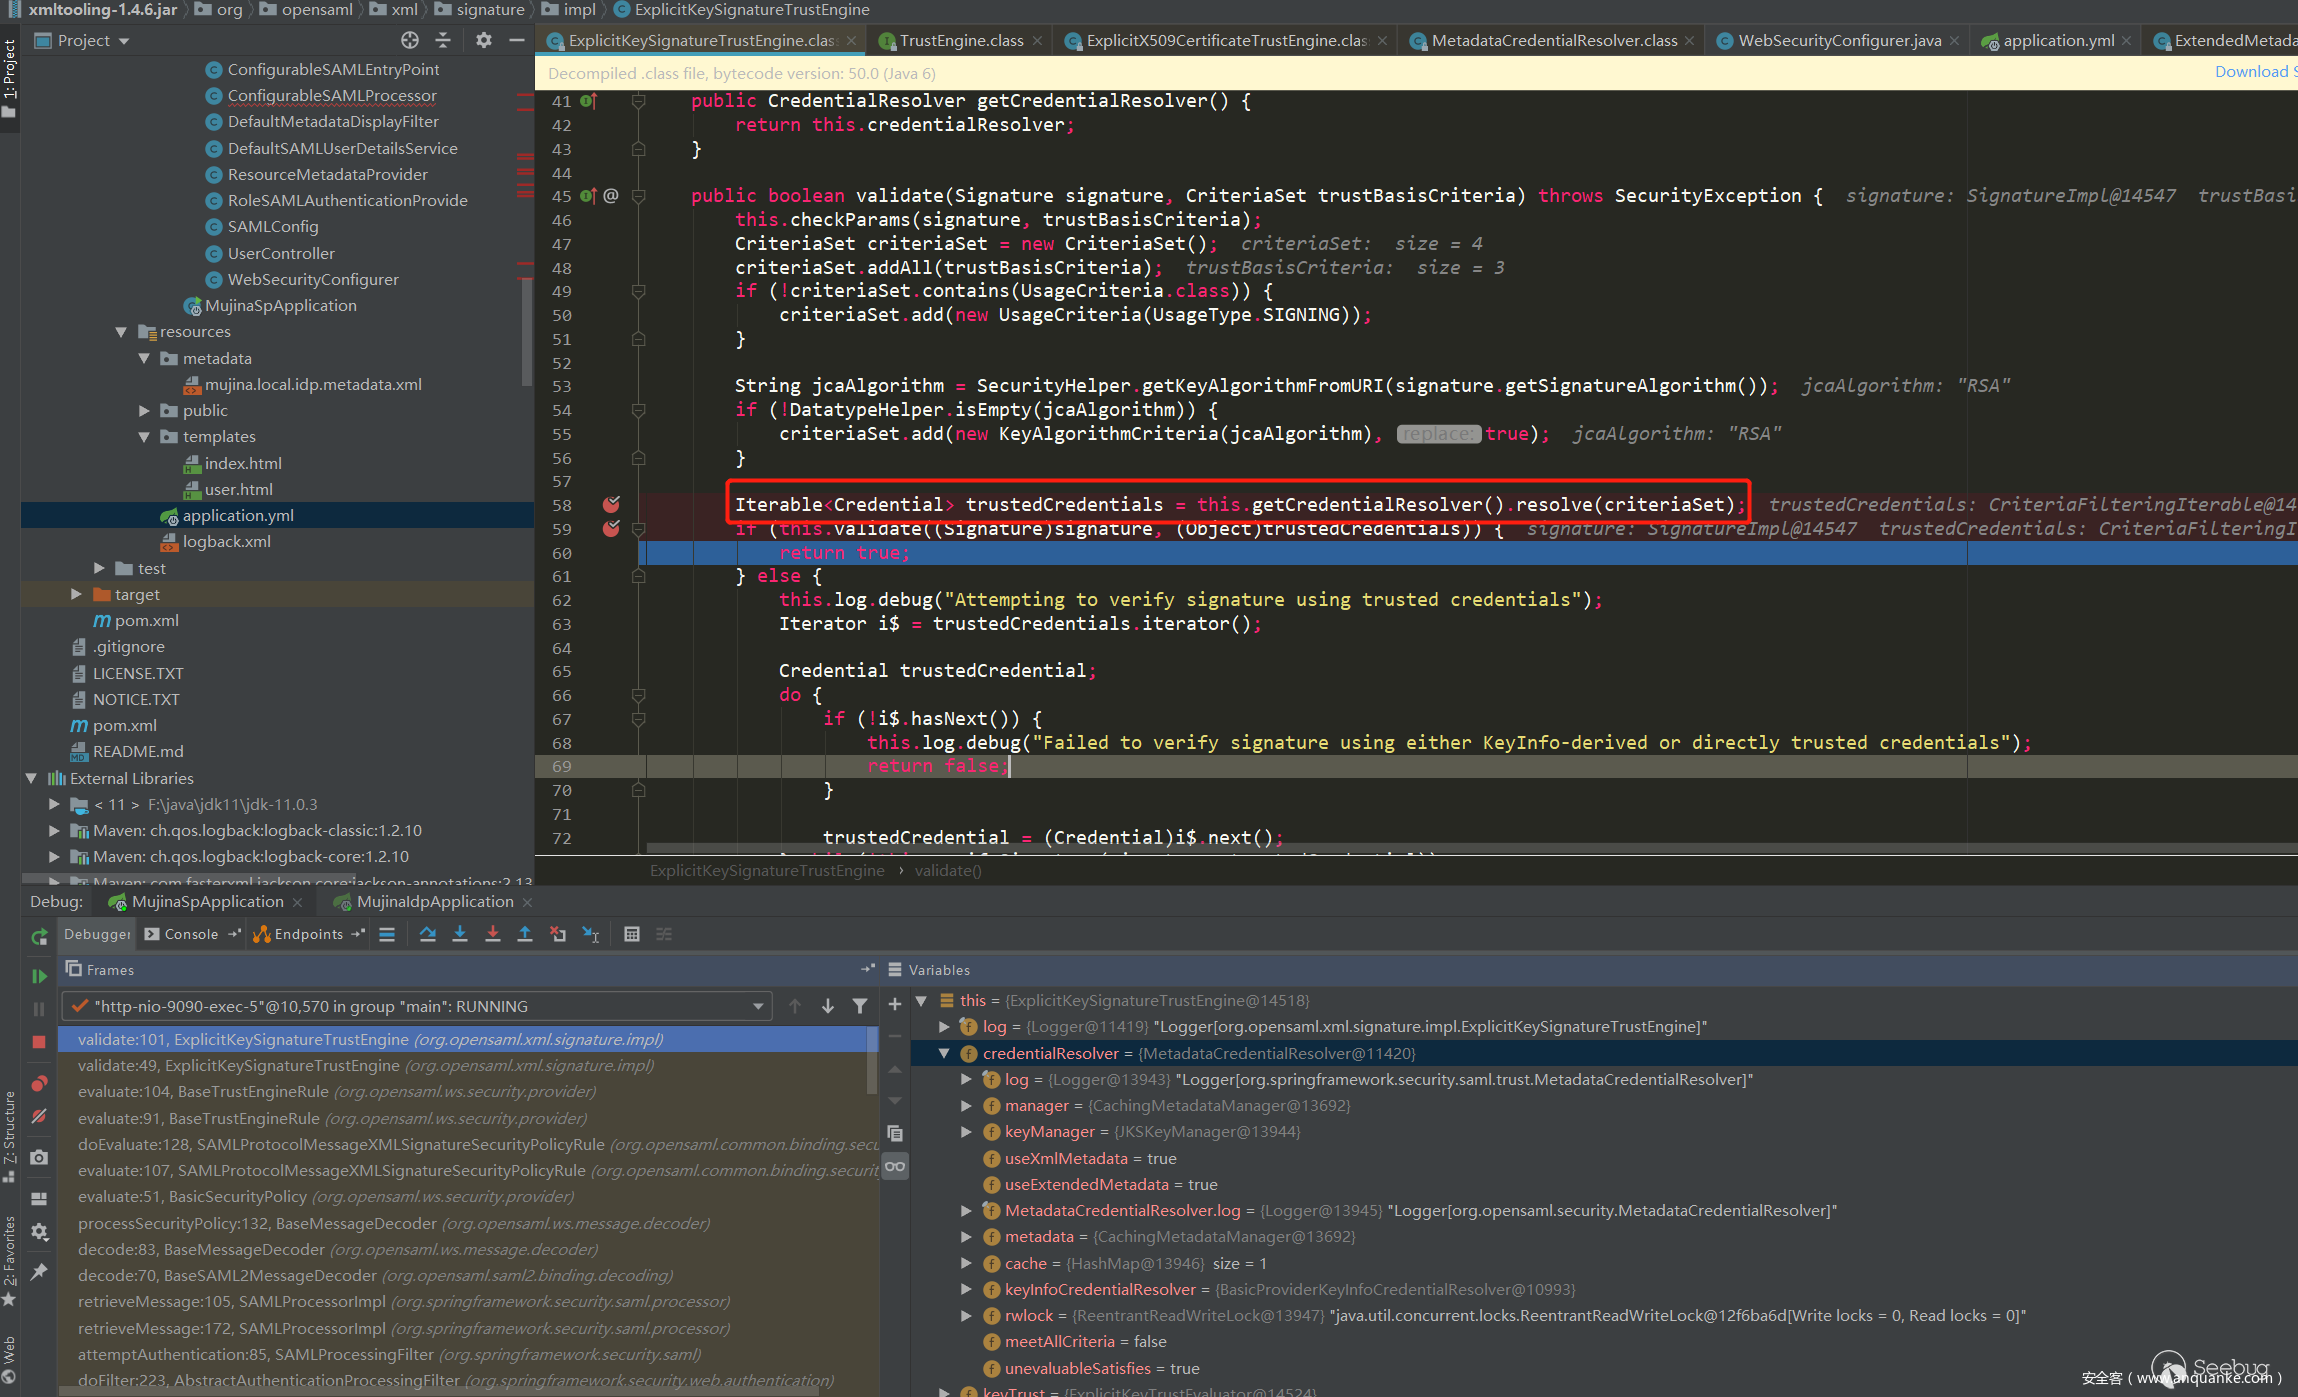The height and width of the screenshot is (1397, 2298).
Task: Toggle Mute Breakpoints in debug sidebar
Action: pos(39,1116)
